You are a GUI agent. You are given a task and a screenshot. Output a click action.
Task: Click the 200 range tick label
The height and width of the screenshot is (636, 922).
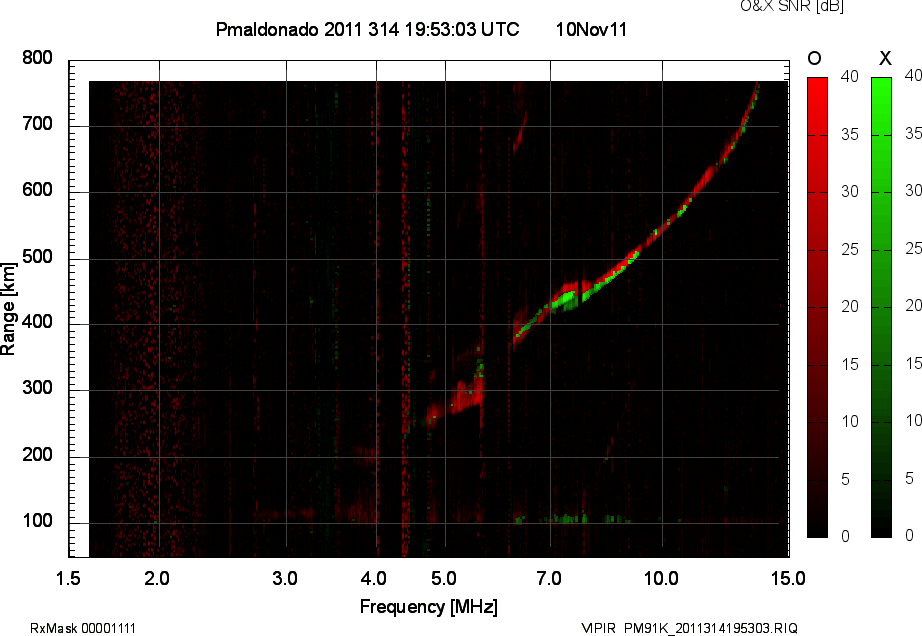[x=38, y=455]
